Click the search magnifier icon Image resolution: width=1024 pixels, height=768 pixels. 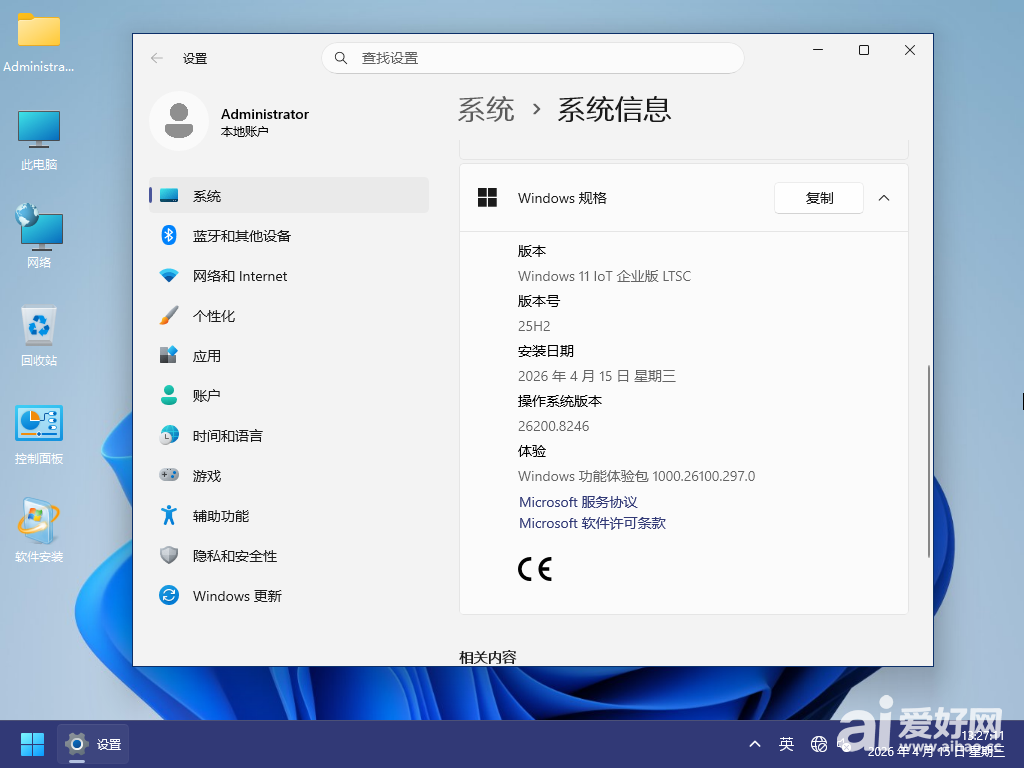click(x=341, y=58)
